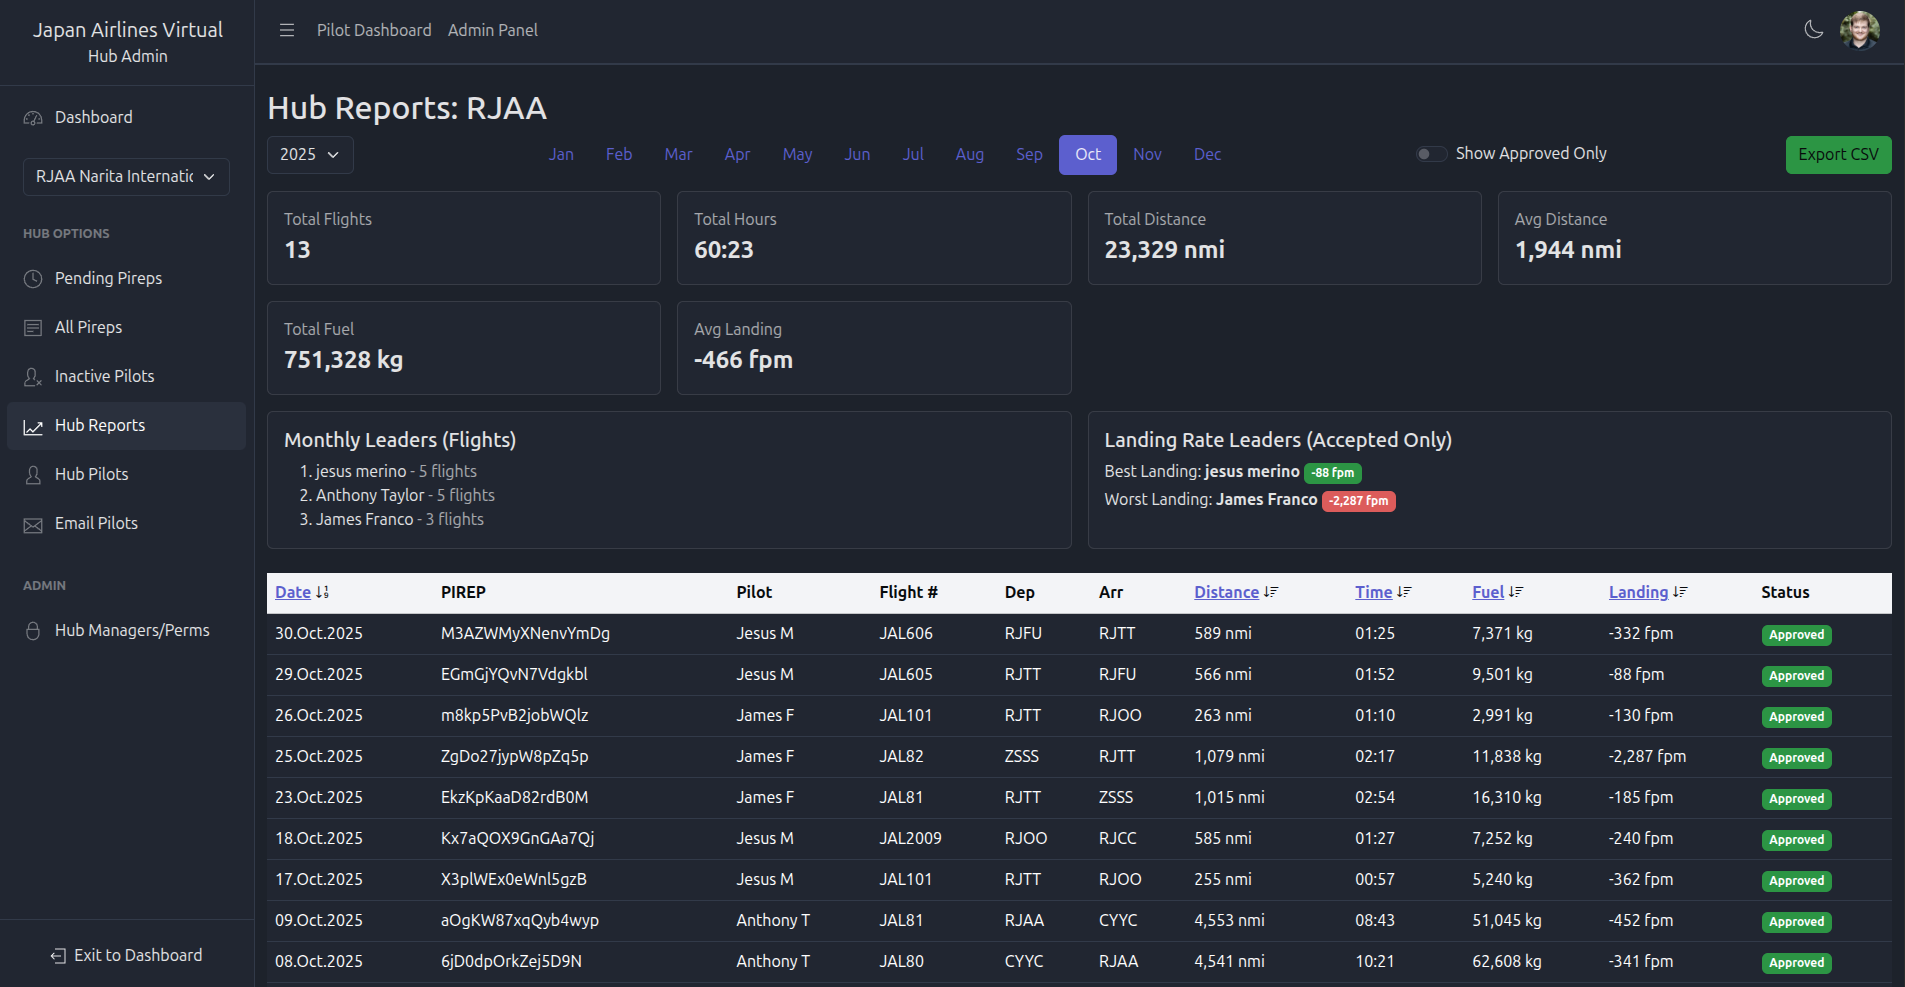The width and height of the screenshot is (1905, 987).
Task: Click PIREP ID EGmGjYQvN7Vdgkbl
Action: tap(514, 674)
